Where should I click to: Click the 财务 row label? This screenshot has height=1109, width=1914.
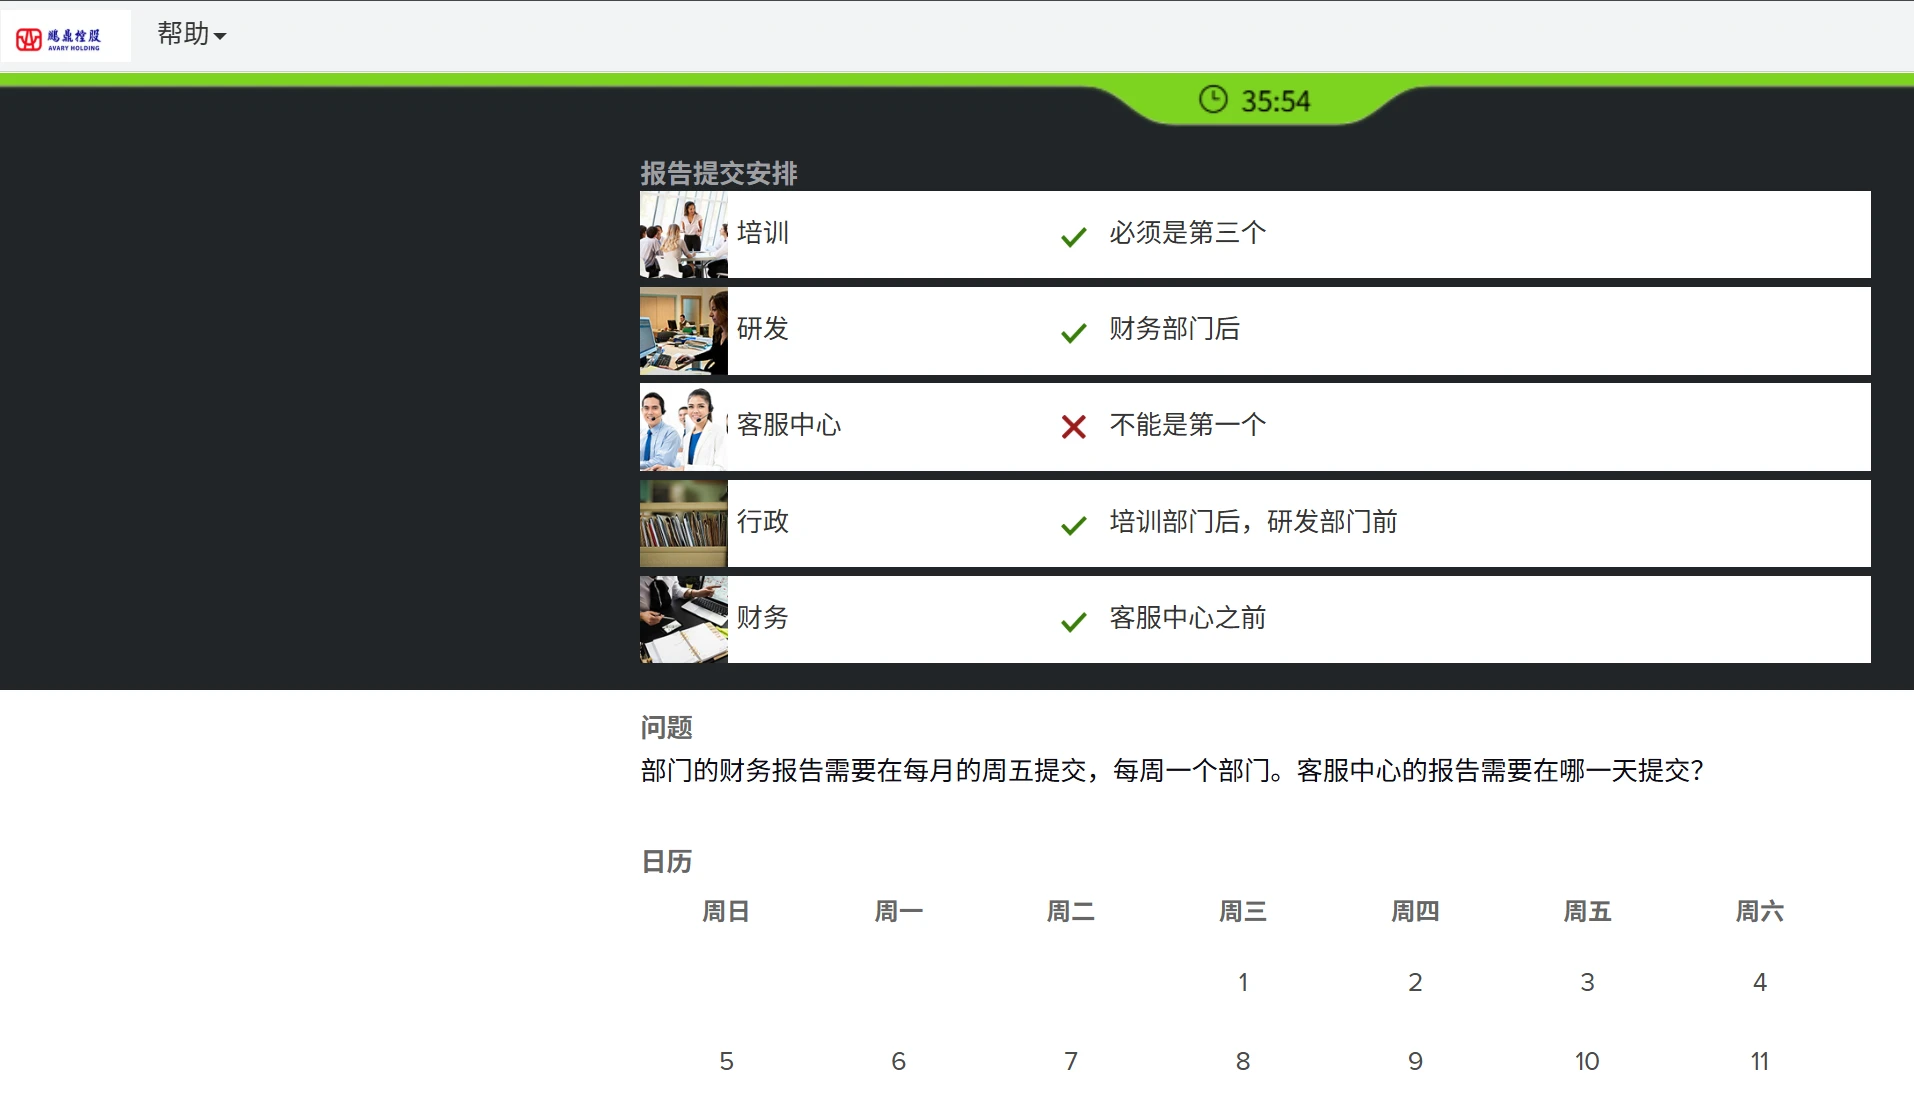click(x=763, y=618)
